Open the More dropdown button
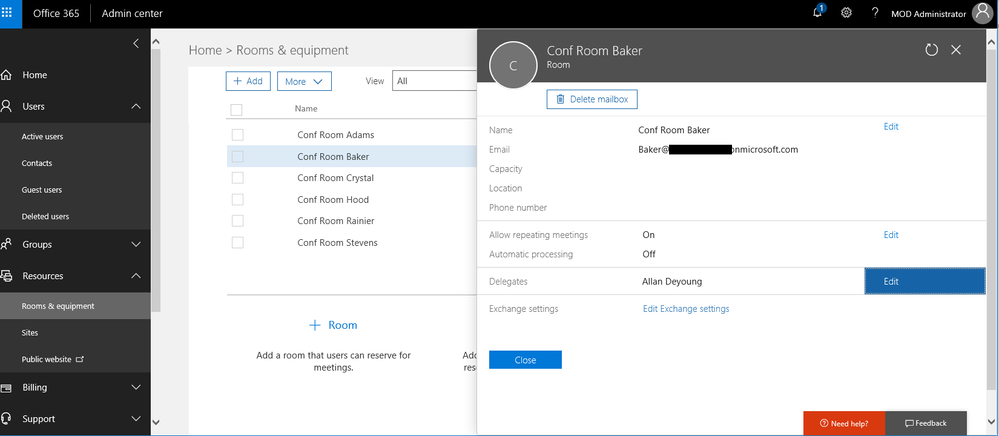The width and height of the screenshot is (999, 436). pos(304,81)
